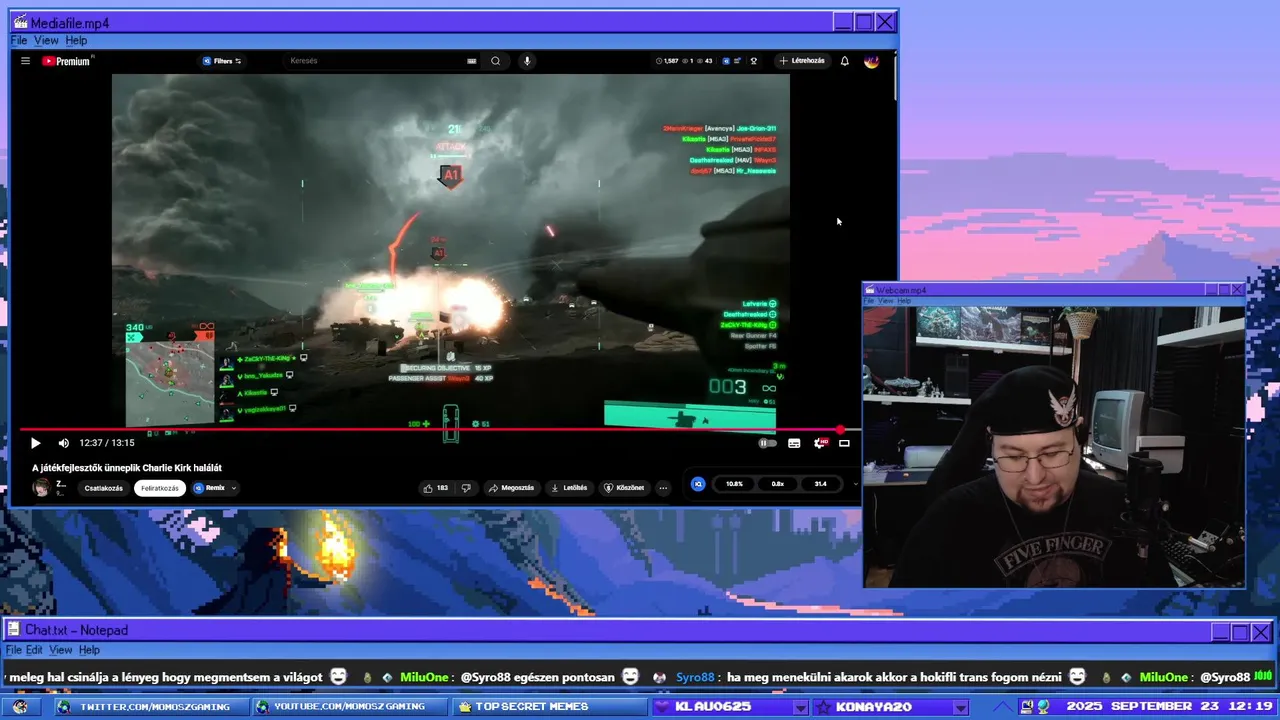The image size is (1280, 720).
Task: Open View menu in Chat.txt Notepad
Action: (x=60, y=650)
